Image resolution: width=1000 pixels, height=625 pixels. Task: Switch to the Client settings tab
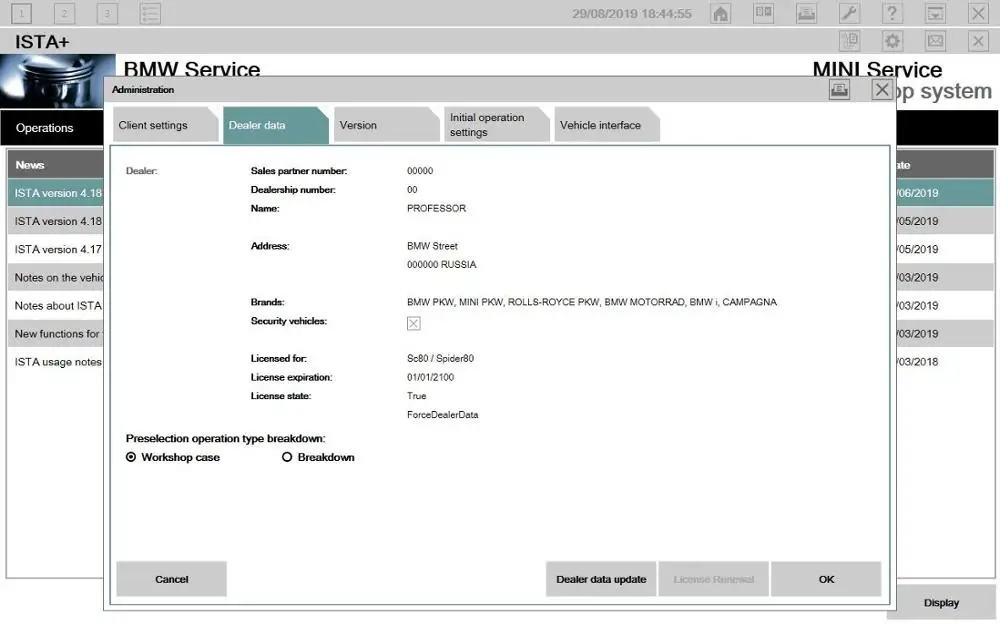(x=165, y=125)
